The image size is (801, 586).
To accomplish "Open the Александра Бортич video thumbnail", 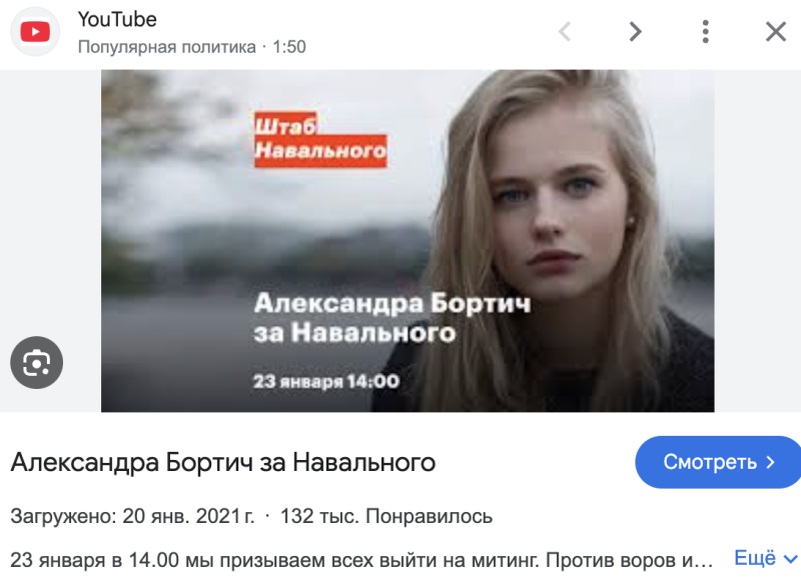I will [x=408, y=241].
